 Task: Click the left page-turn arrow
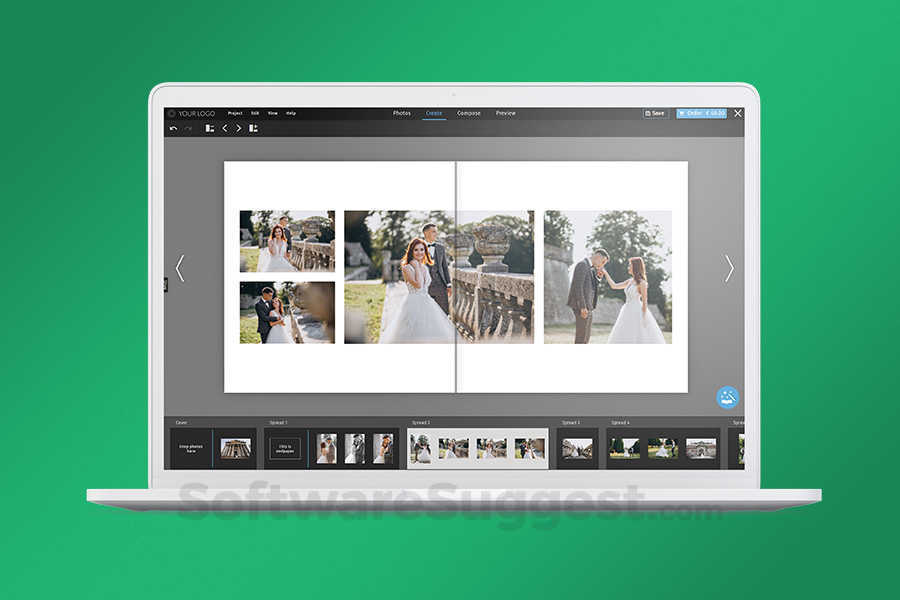click(x=180, y=269)
